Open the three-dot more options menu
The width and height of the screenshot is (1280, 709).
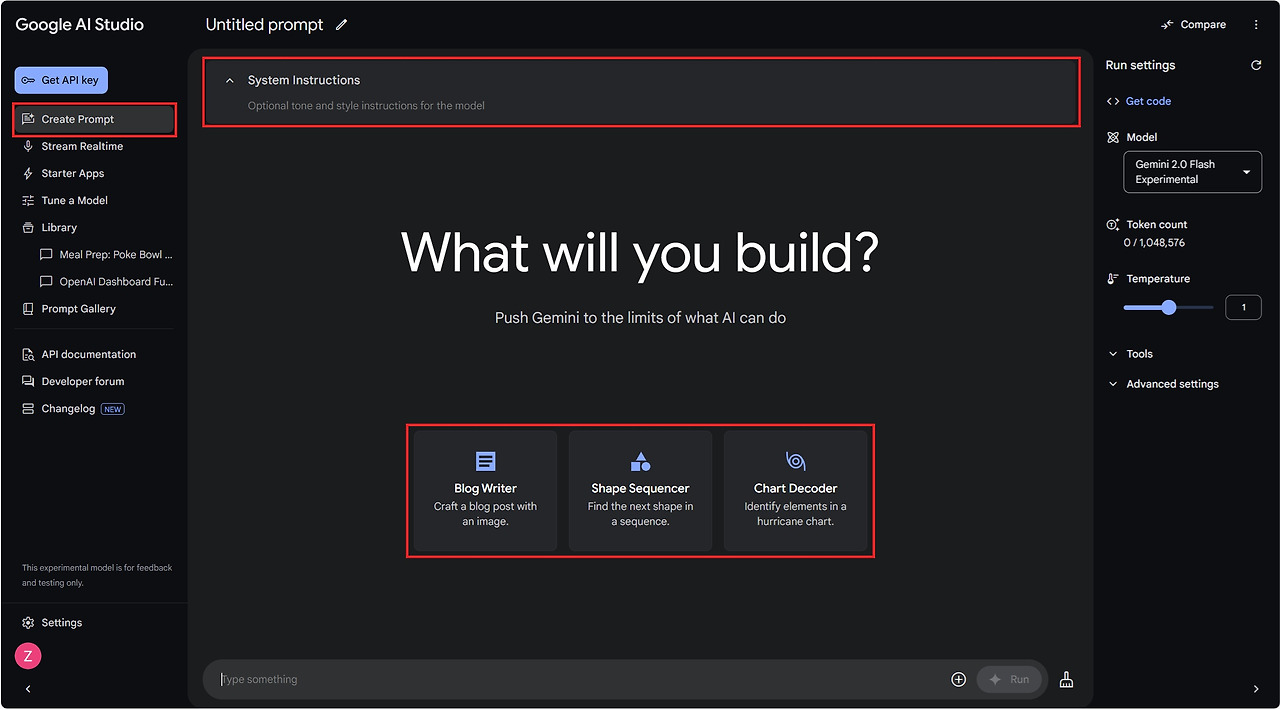click(x=1256, y=25)
